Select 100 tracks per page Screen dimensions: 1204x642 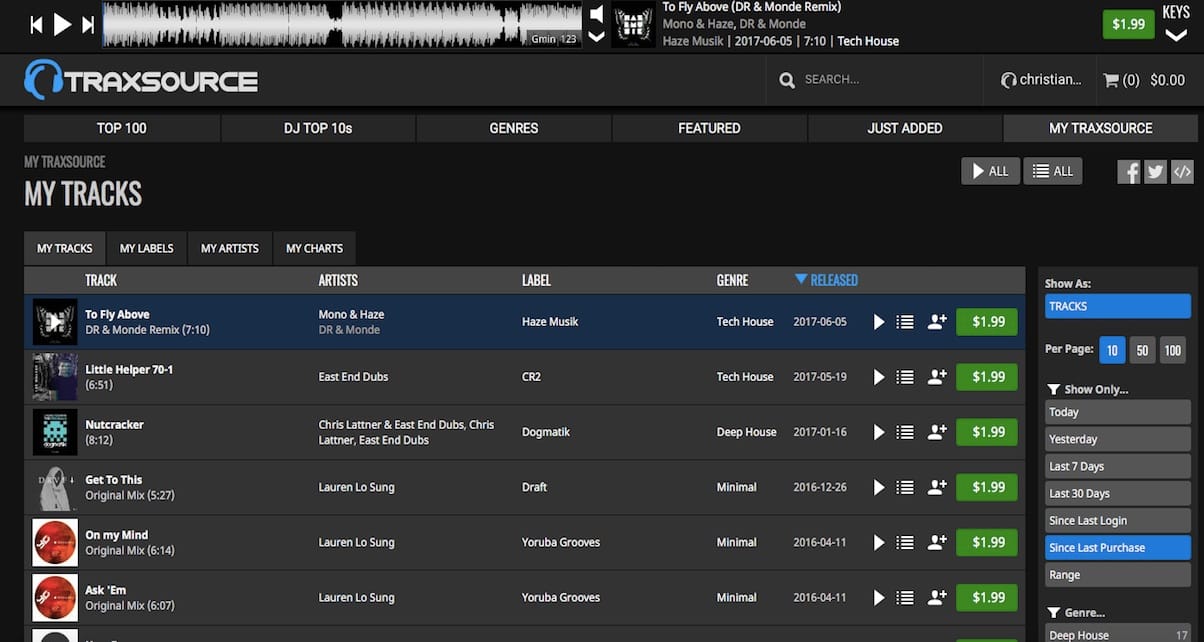point(1172,350)
